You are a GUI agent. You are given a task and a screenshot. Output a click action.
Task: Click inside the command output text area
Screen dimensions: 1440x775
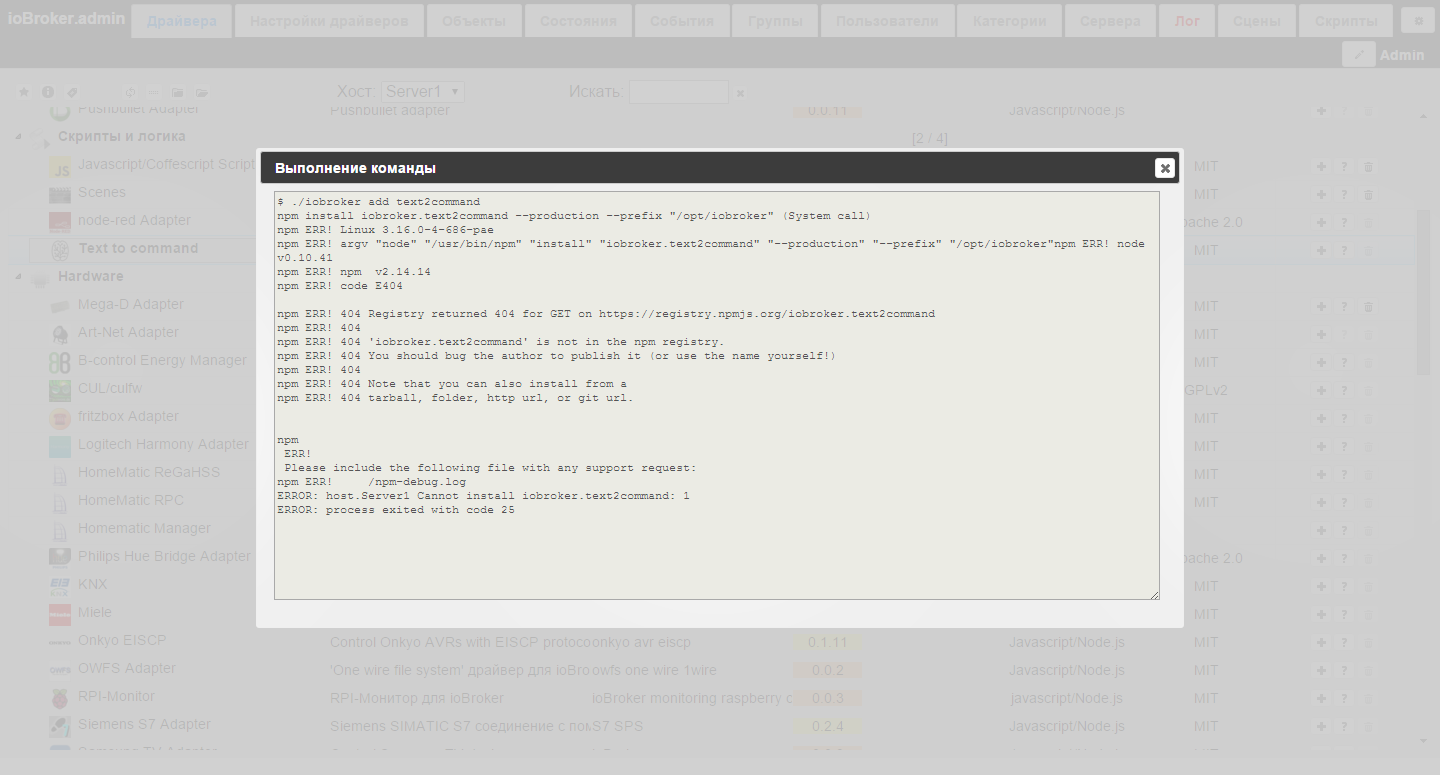pos(717,396)
